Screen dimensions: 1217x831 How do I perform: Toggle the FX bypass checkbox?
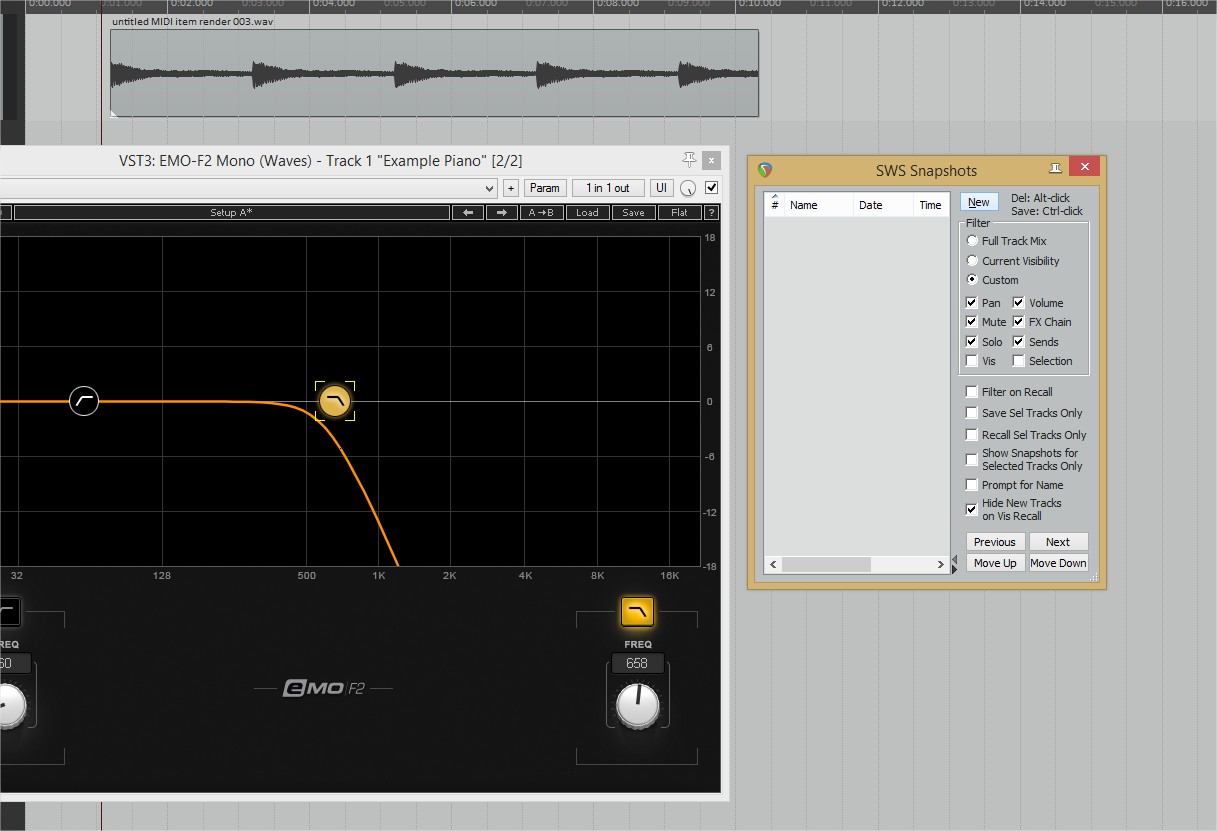click(711, 188)
